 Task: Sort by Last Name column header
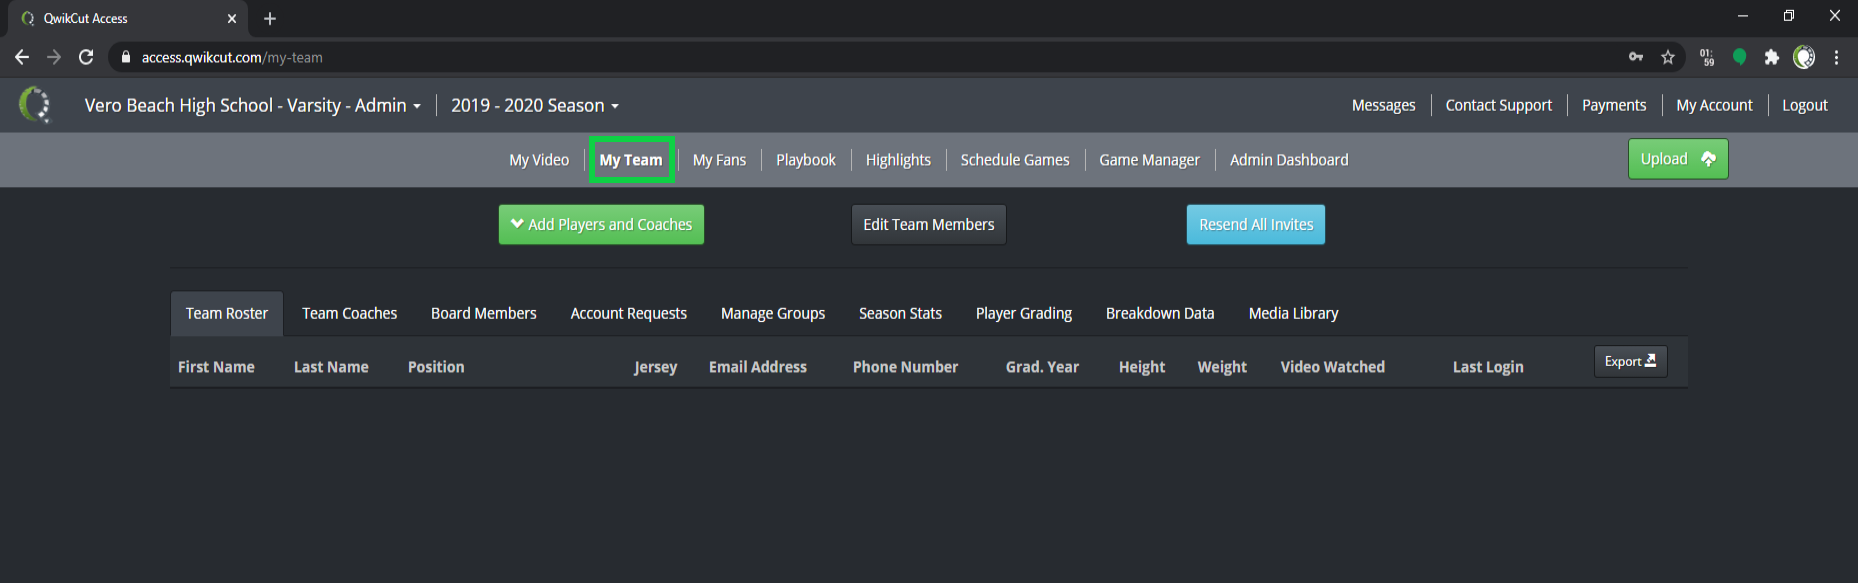pos(331,367)
